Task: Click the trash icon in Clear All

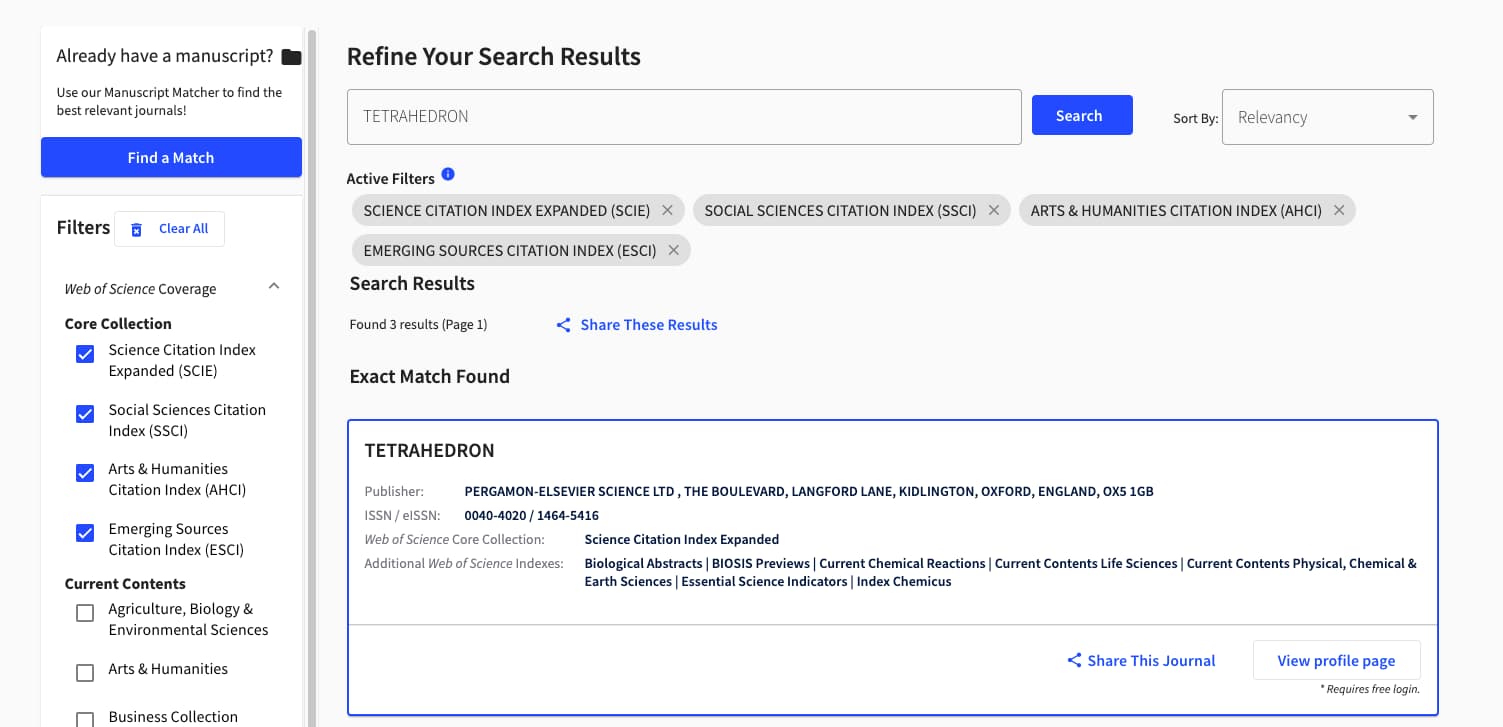Action: coord(137,229)
